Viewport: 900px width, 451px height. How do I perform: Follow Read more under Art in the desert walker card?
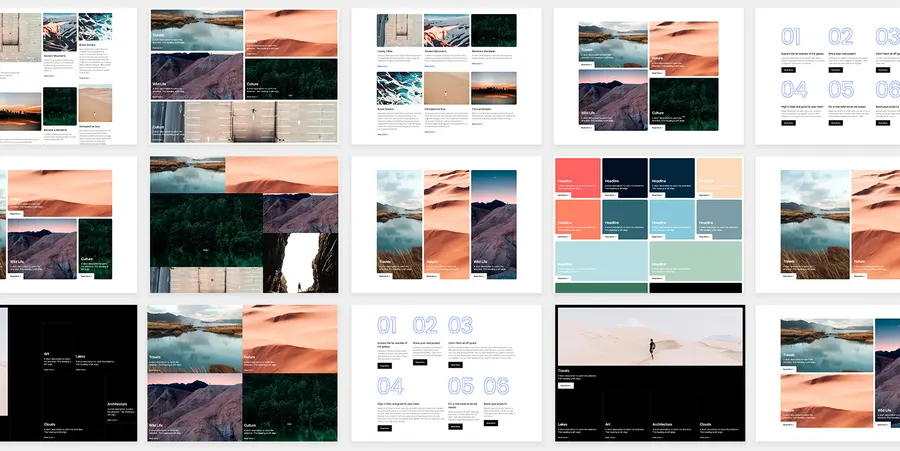[x=611, y=437]
